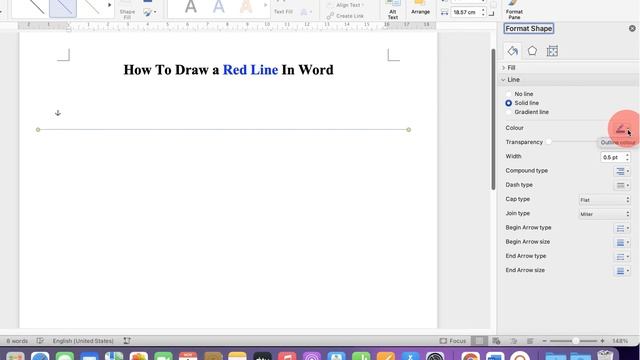This screenshot has height=360, width=640.
Task: Adjust the zoom slider knob
Action: [575, 341]
